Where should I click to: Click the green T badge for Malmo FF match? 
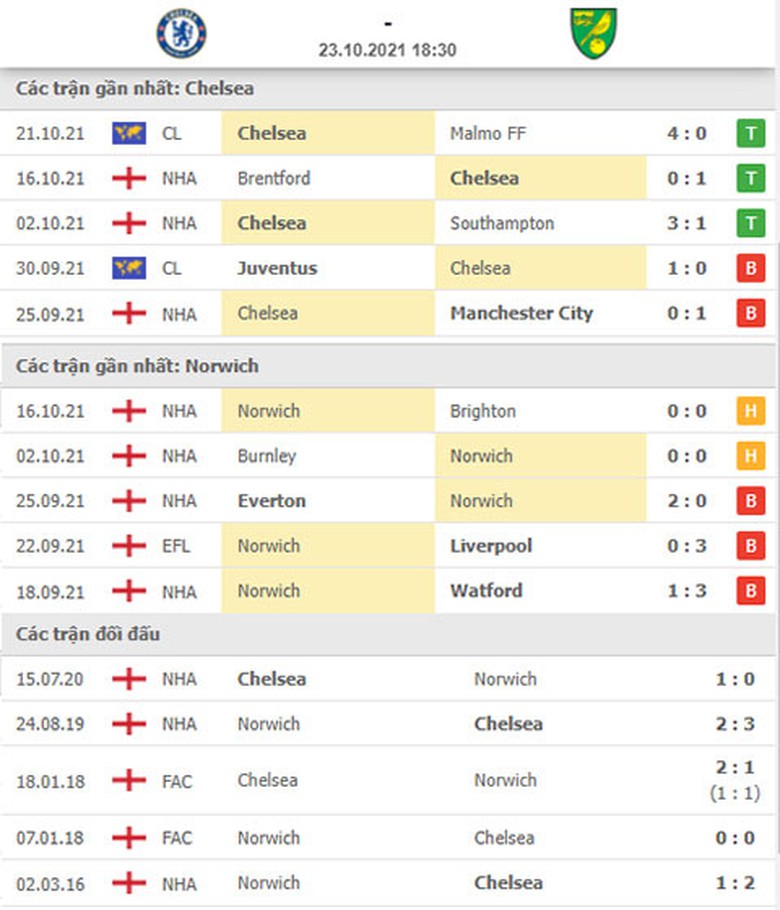[x=750, y=133]
